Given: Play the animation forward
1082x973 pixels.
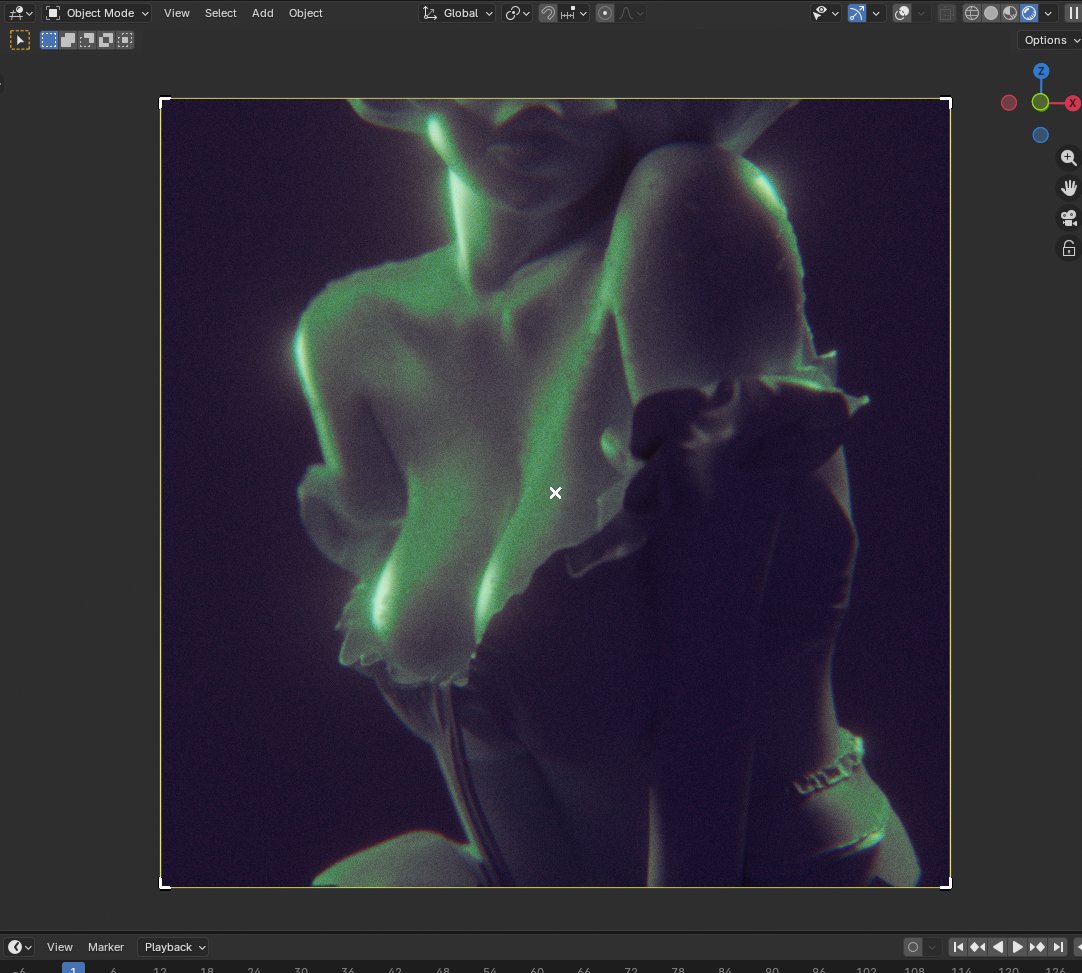Looking at the screenshot, I should 1018,947.
